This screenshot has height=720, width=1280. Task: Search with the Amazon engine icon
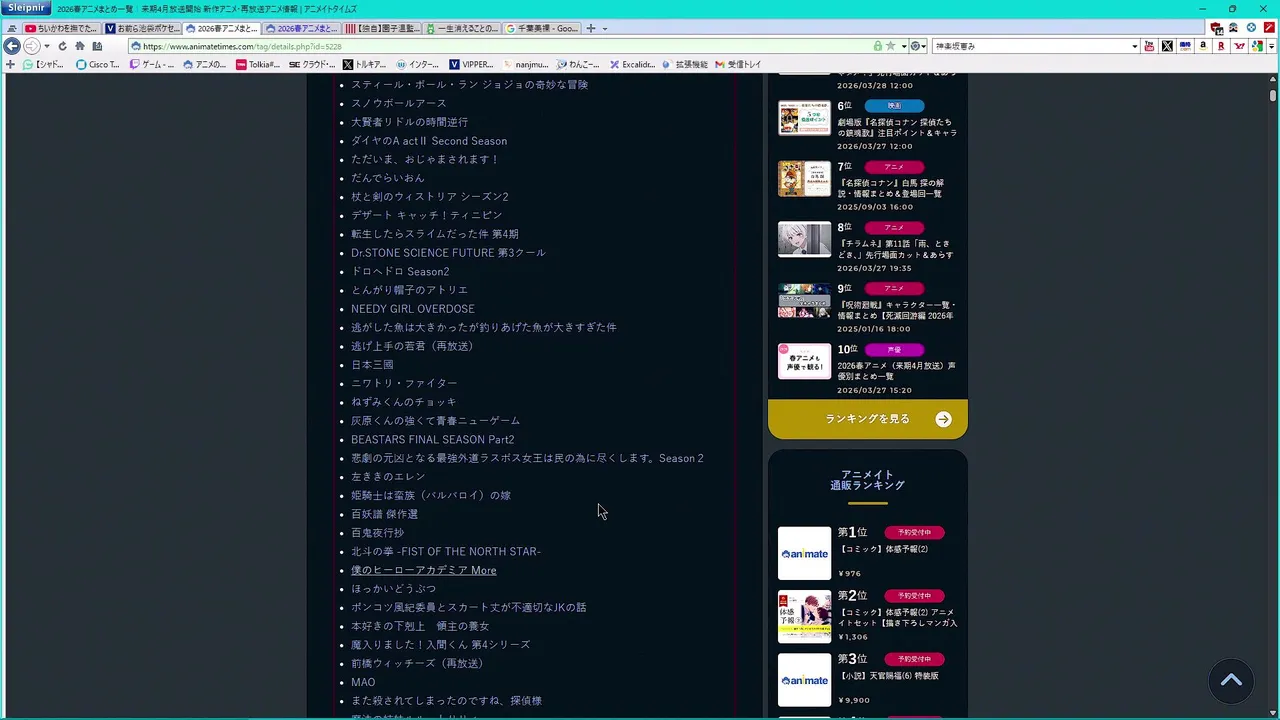(1203, 46)
